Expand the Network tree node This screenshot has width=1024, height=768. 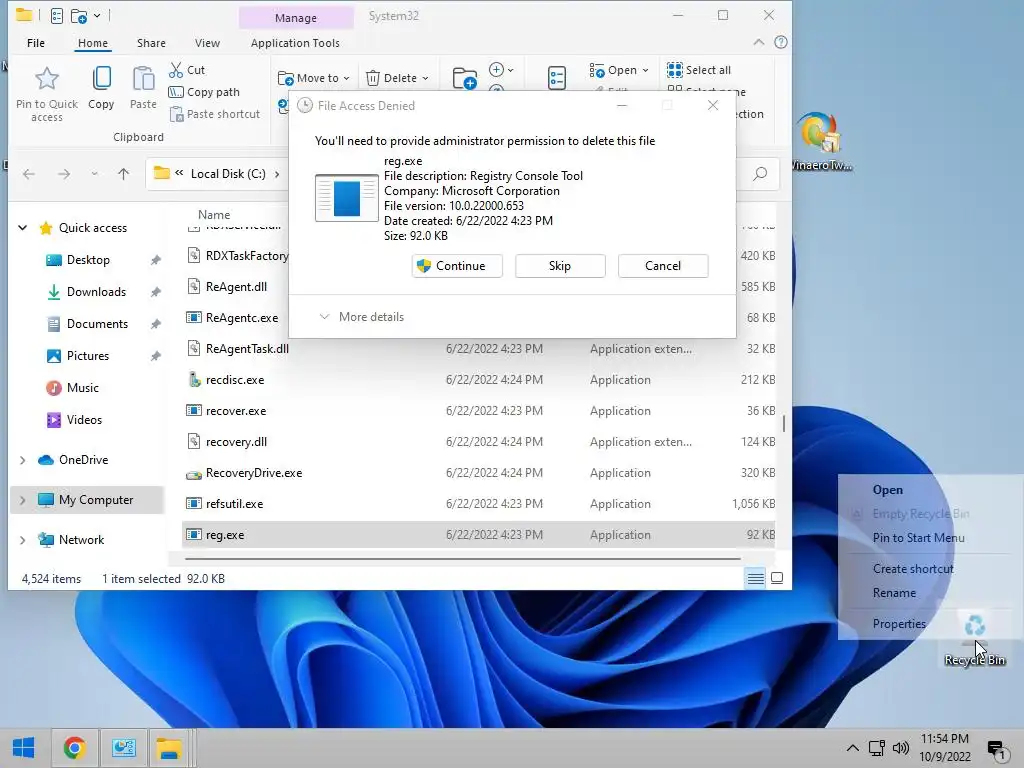point(22,539)
